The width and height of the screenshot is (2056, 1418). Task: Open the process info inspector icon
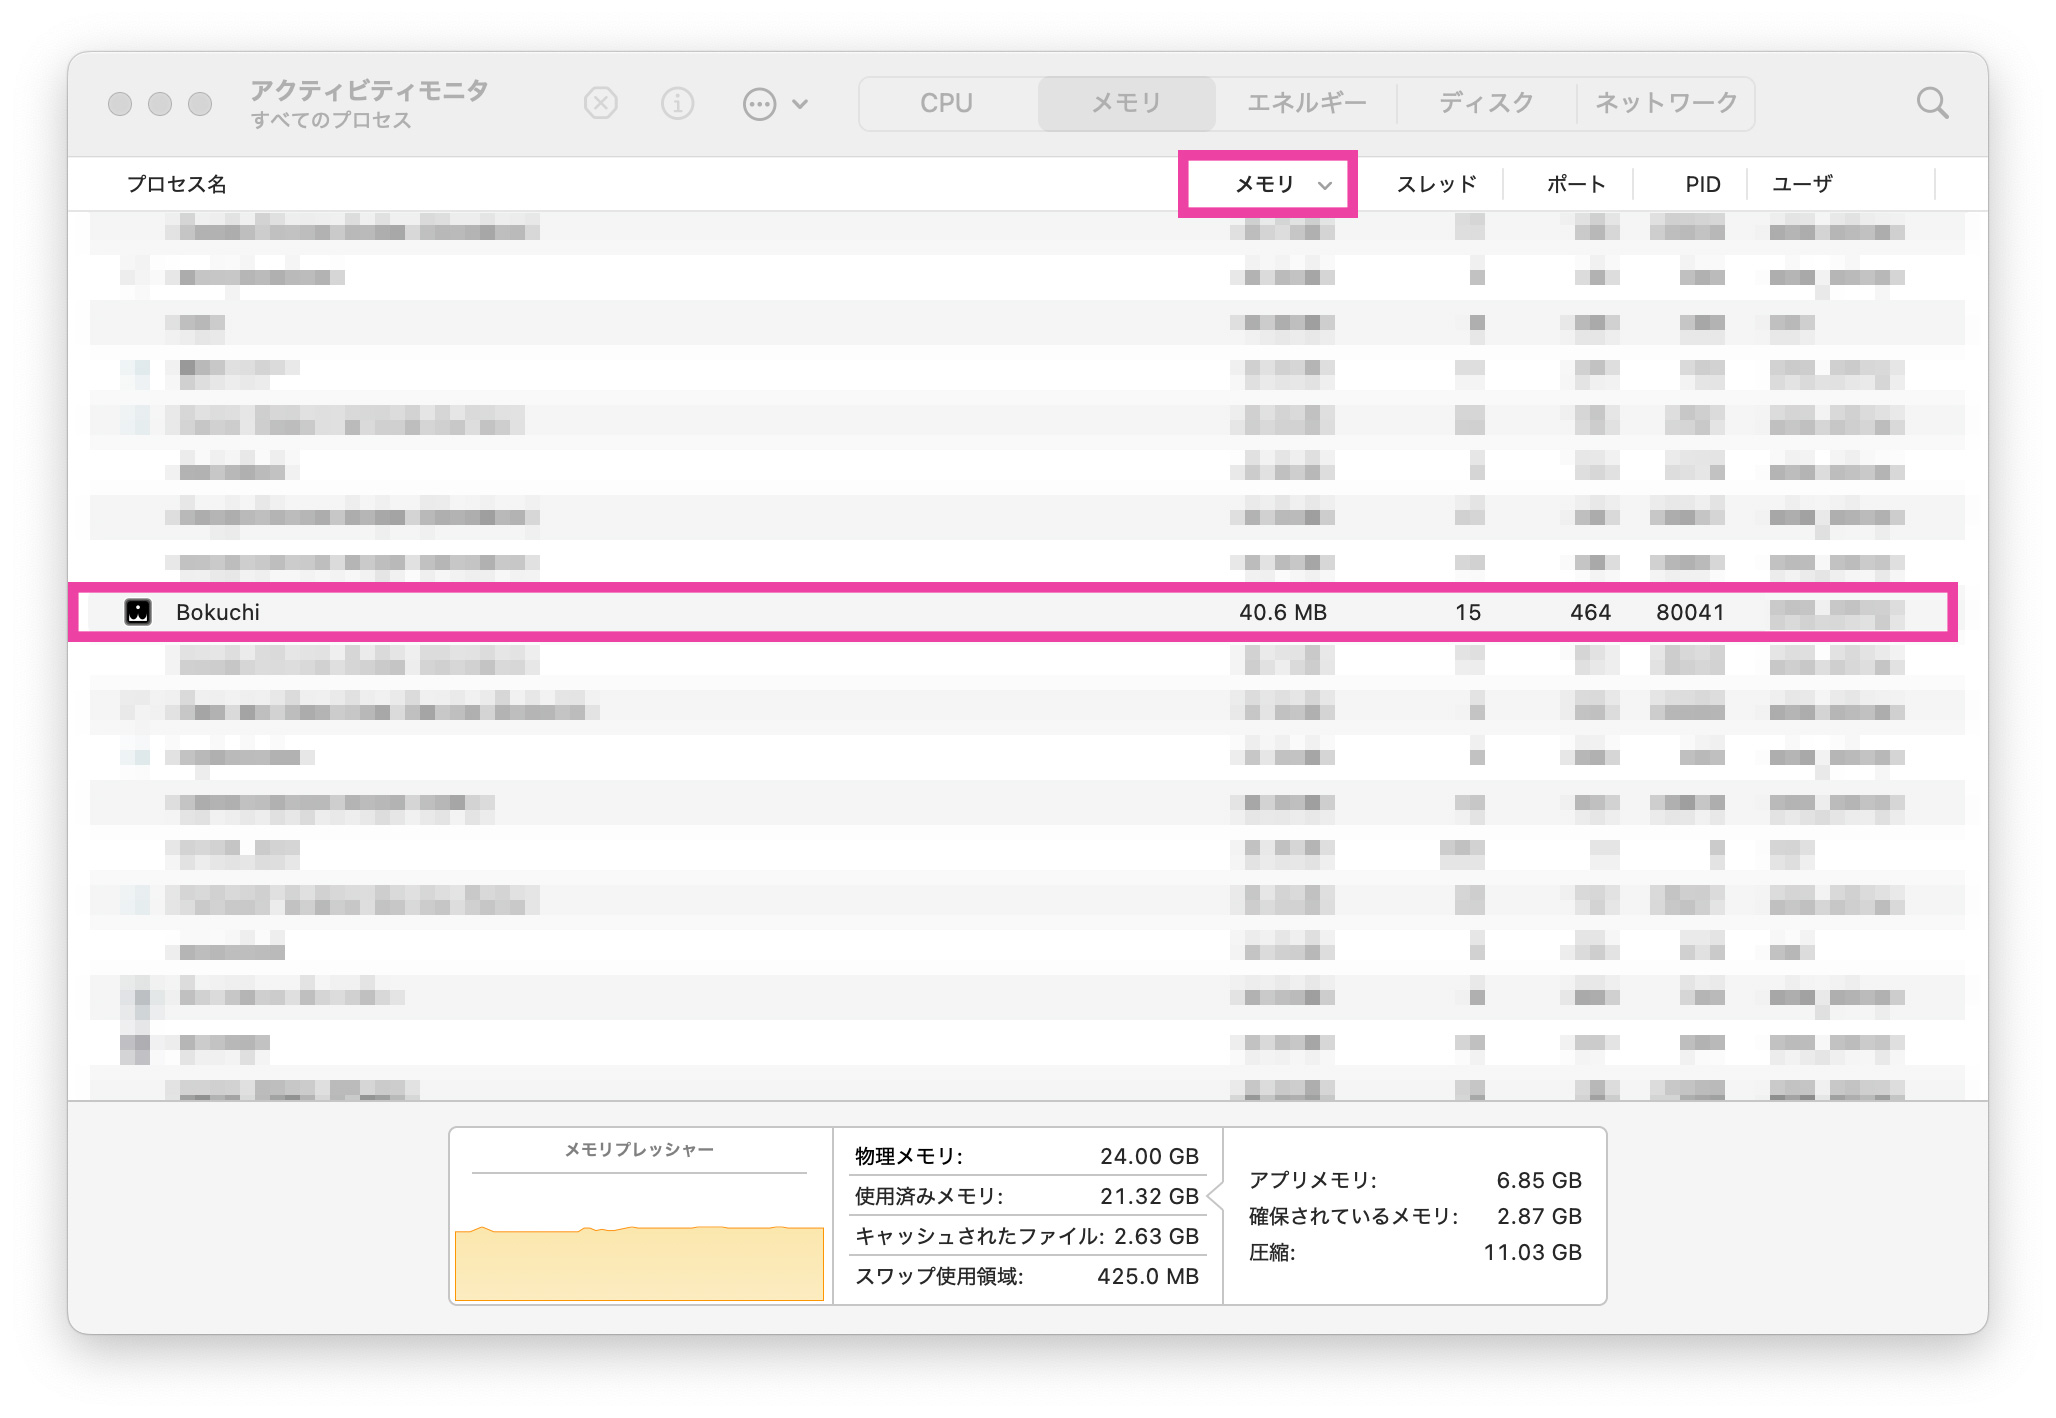pyautogui.click(x=677, y=103)
